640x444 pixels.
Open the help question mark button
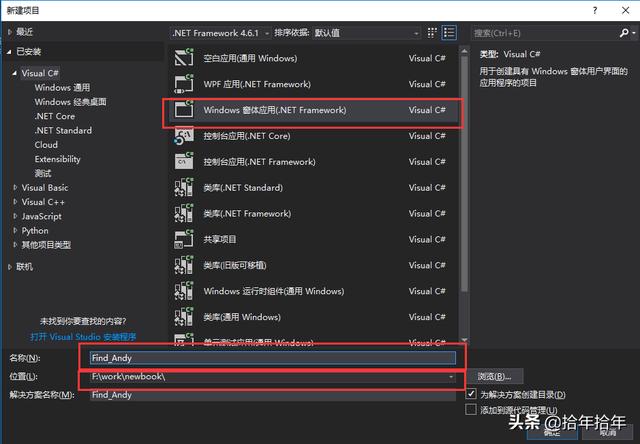tap(595, 11)
